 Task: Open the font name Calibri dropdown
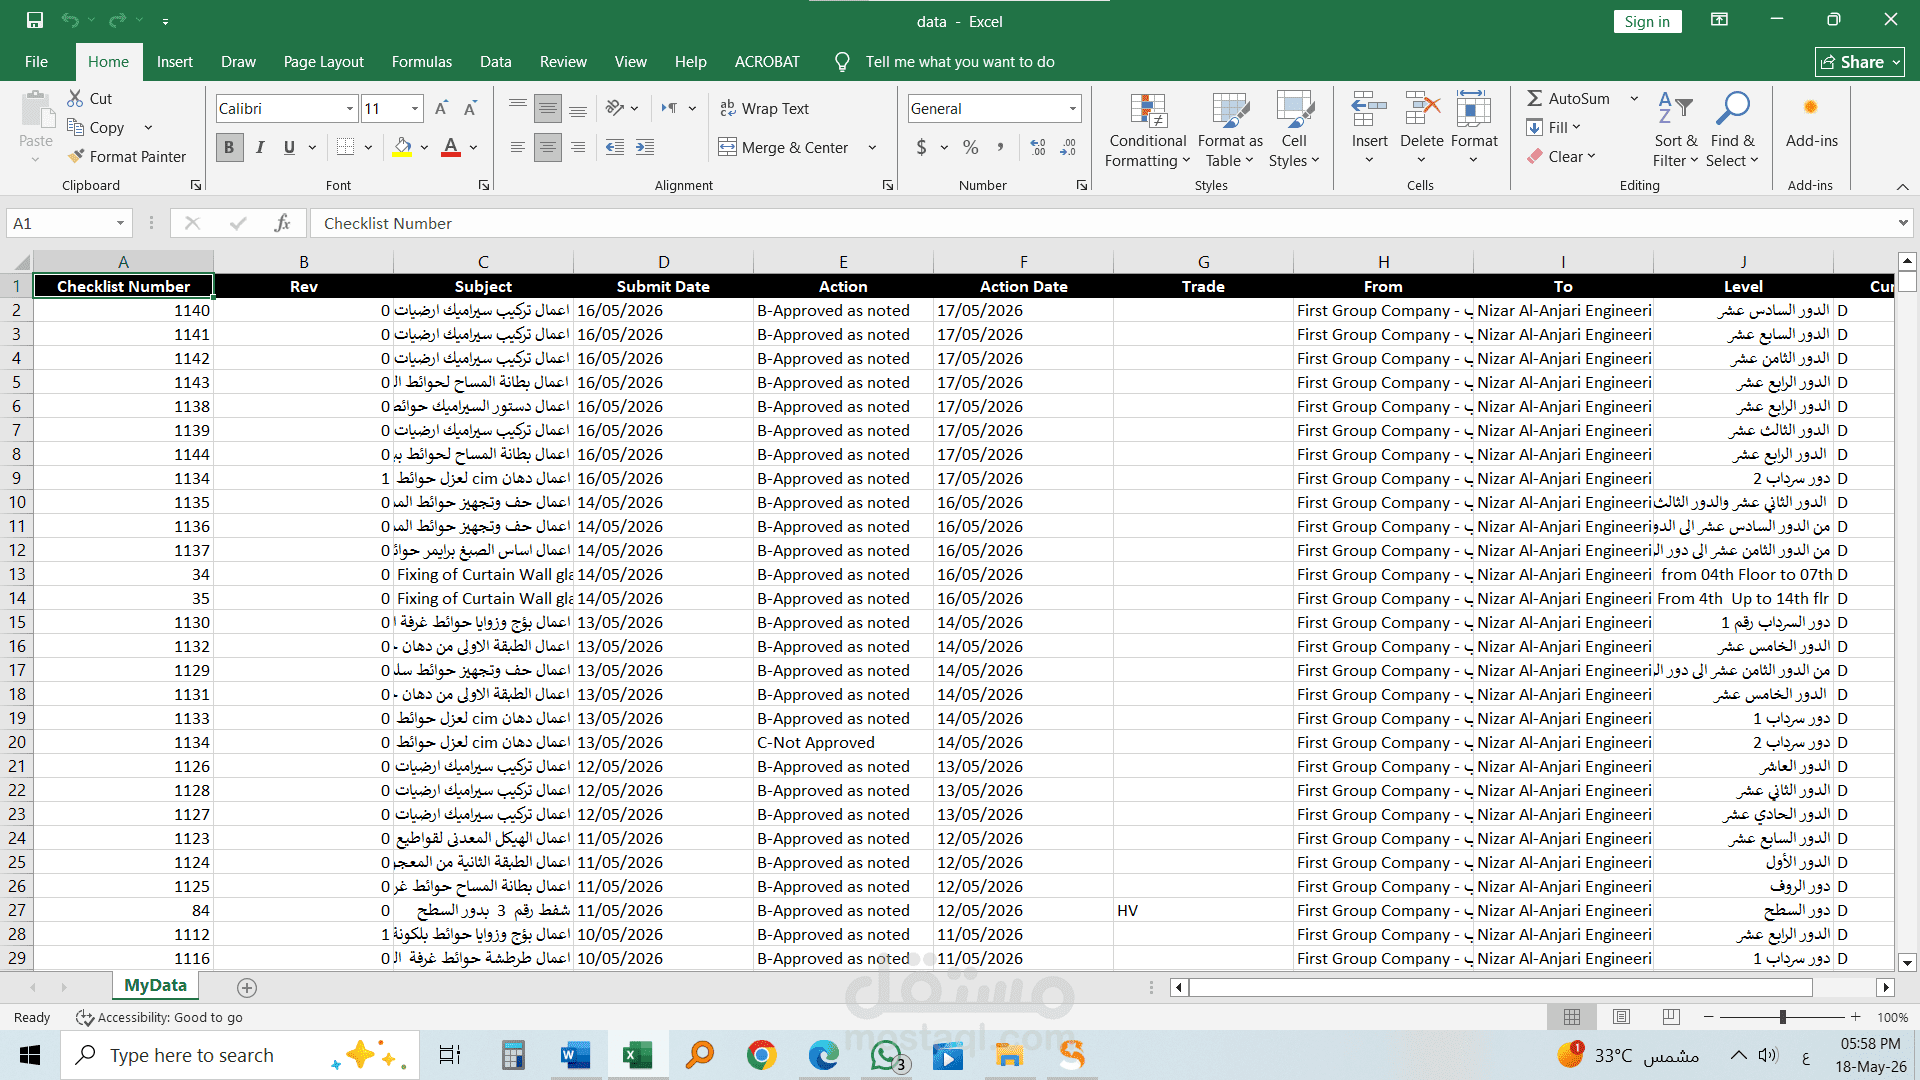click(x=350, y=108)
